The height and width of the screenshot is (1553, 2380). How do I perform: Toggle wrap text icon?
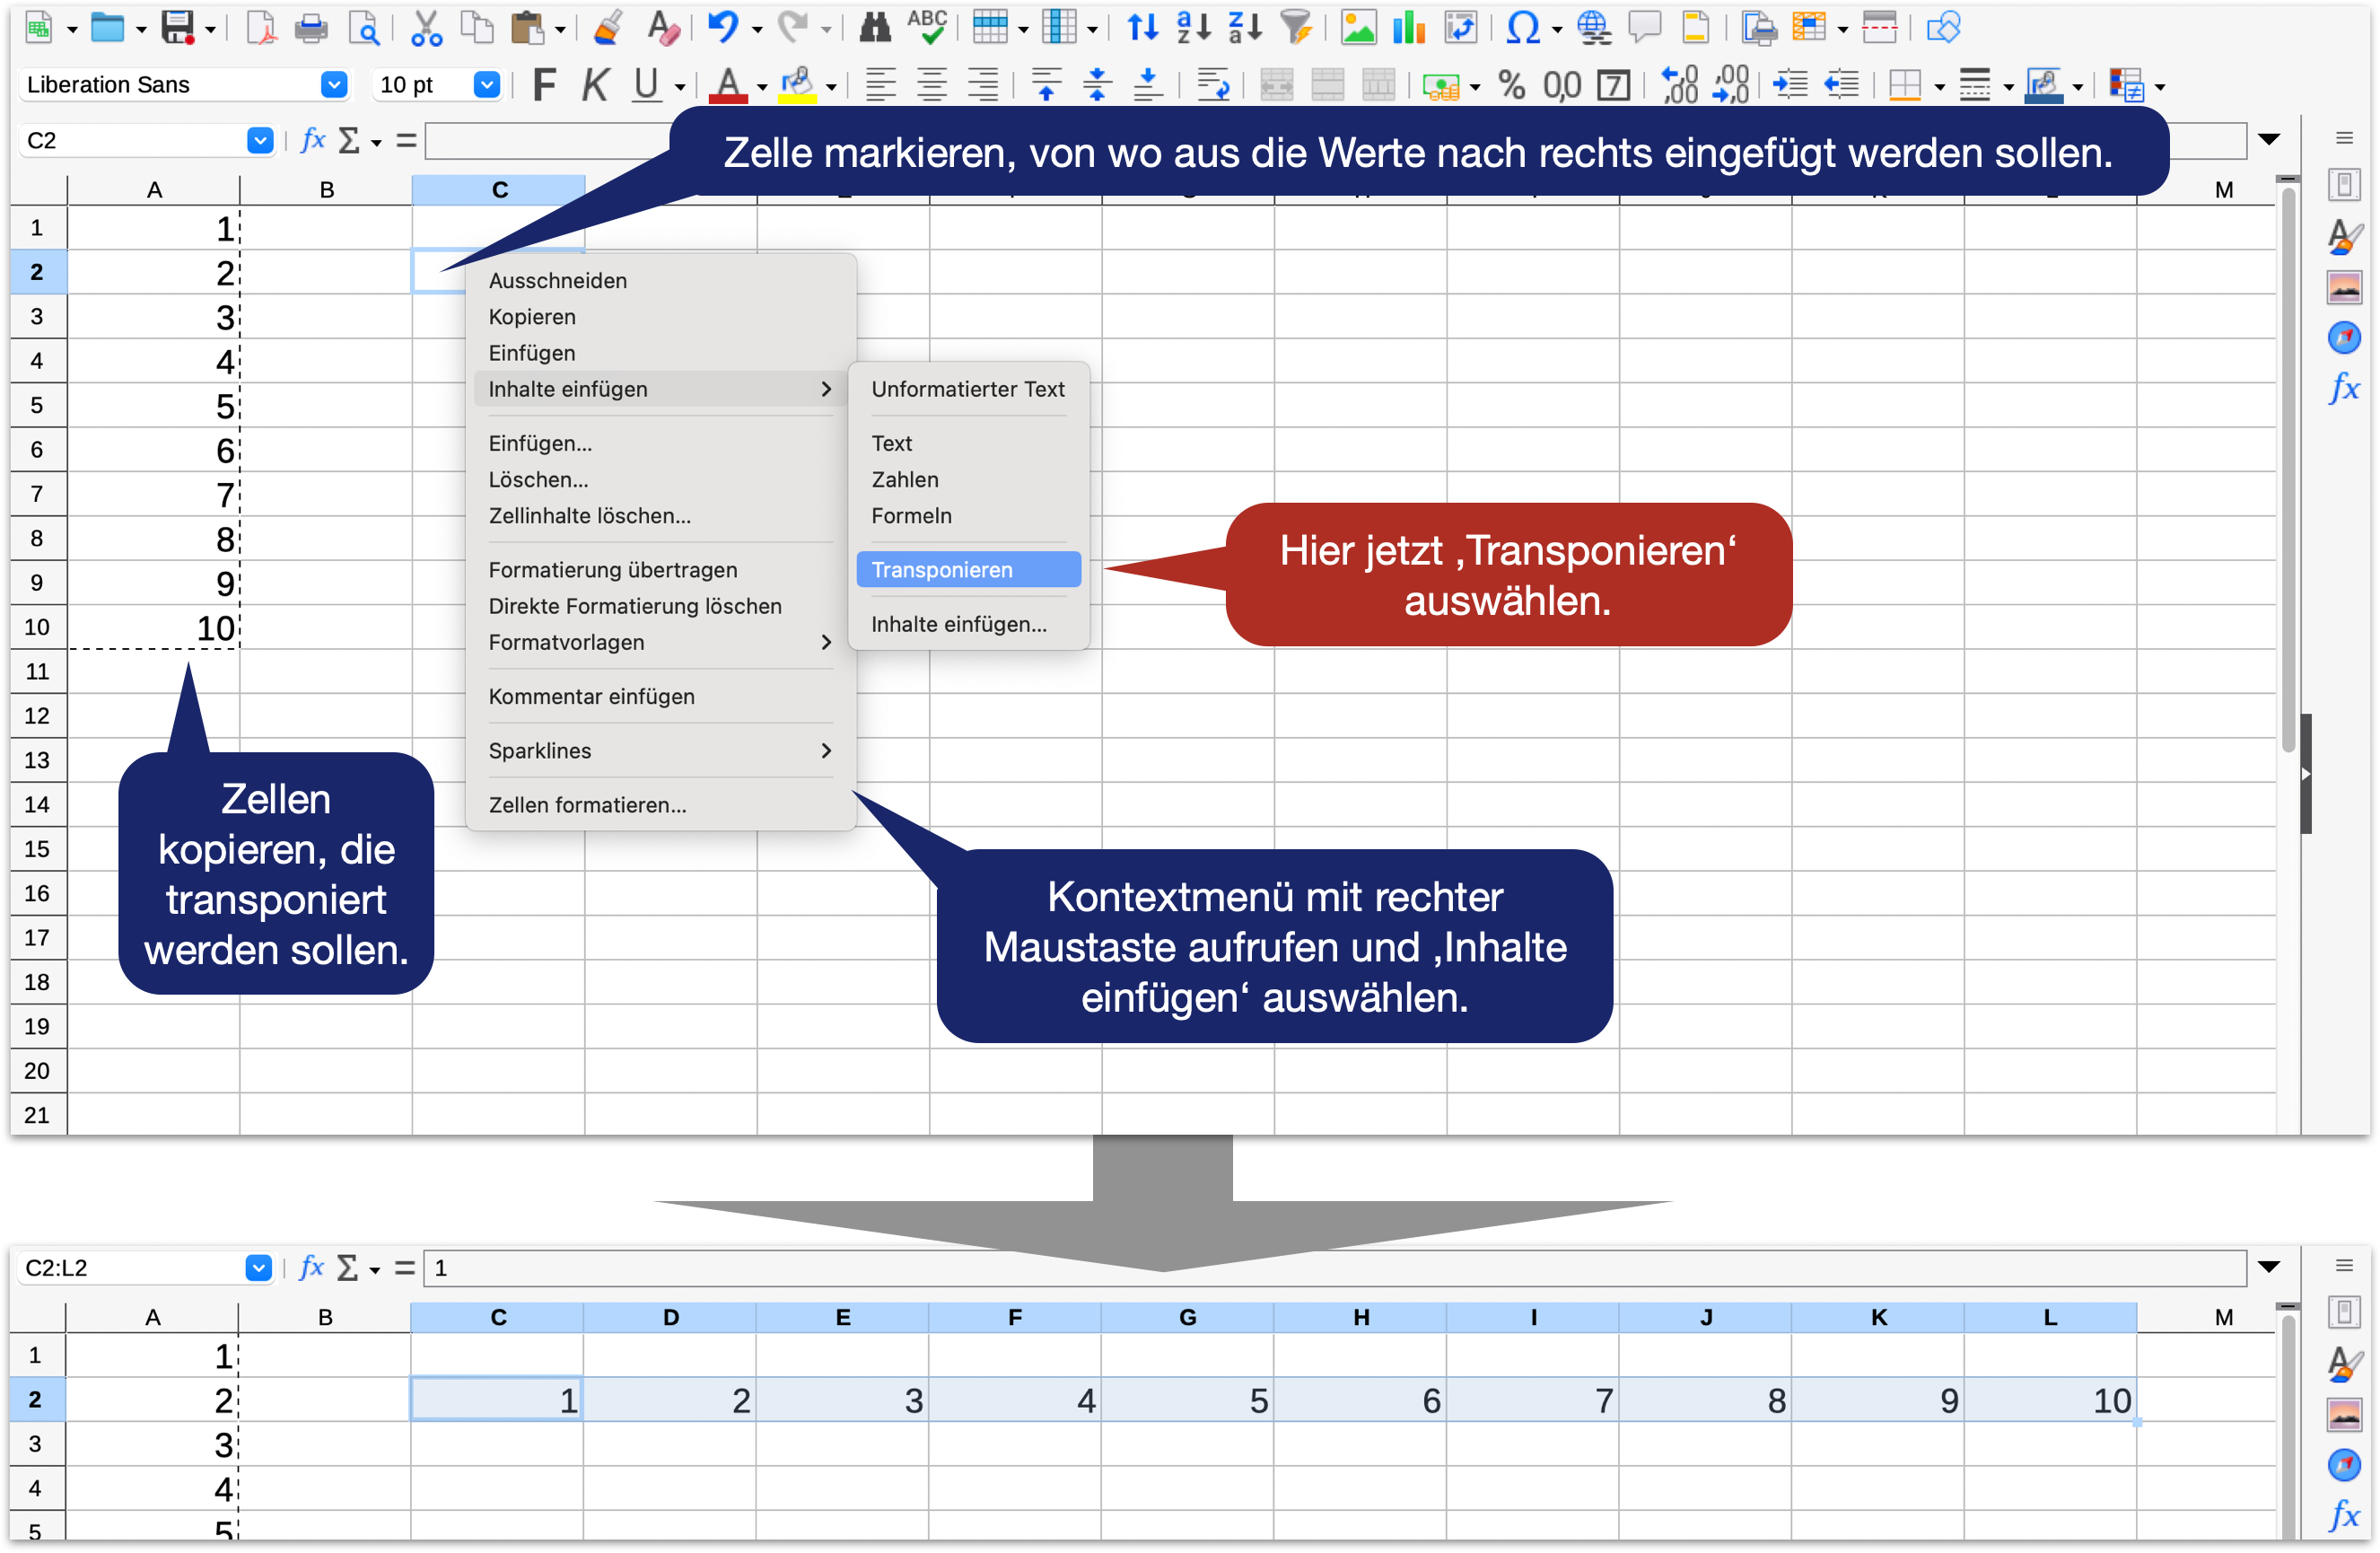[1213, 85]
